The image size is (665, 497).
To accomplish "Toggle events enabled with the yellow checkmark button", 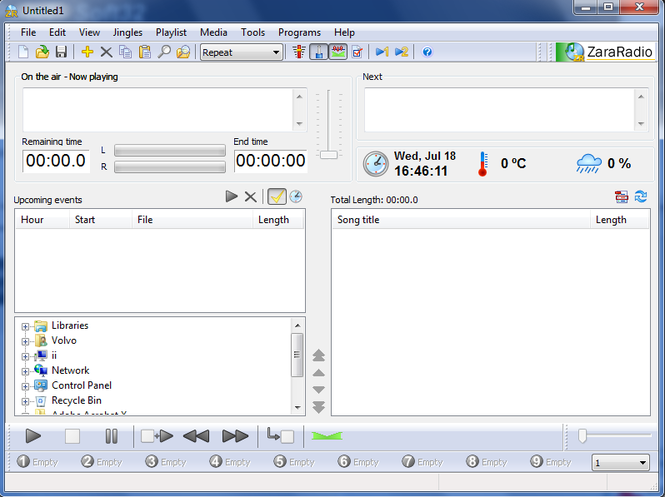I will 277,196.
